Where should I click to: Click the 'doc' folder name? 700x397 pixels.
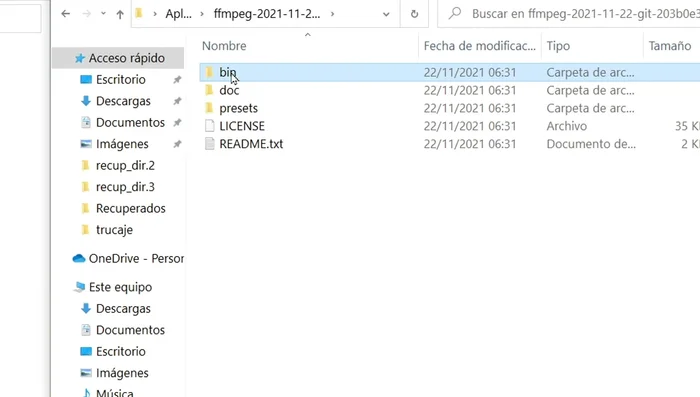(x=229, y=90)
